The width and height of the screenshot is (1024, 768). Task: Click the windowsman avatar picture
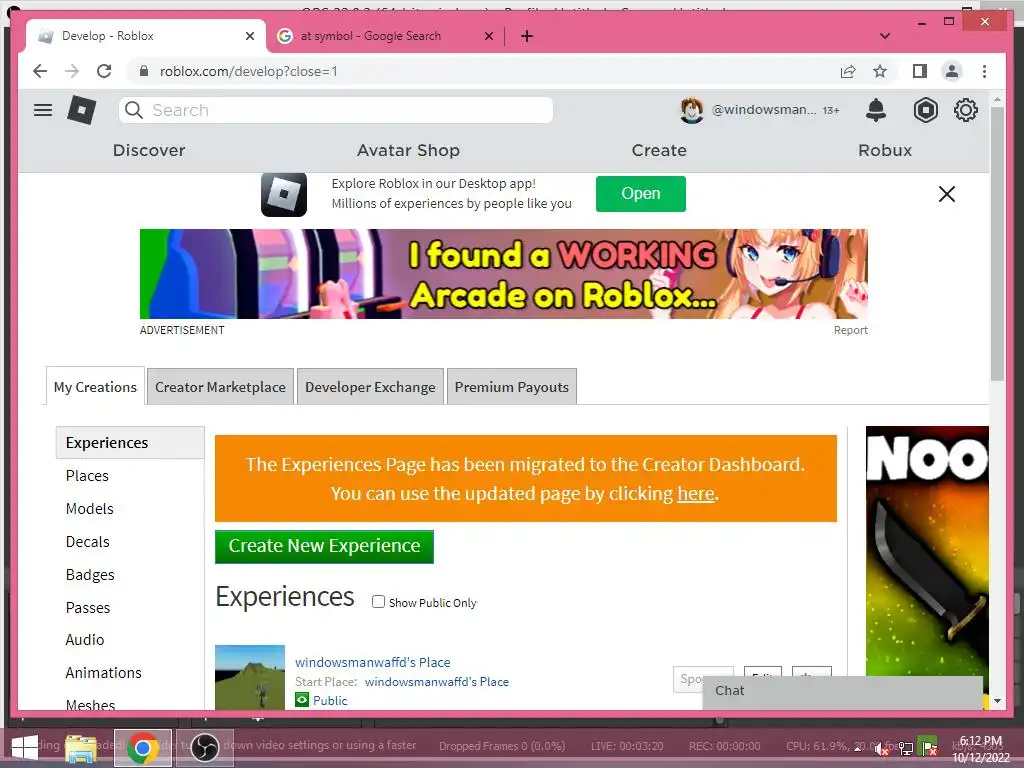[692, 110]
